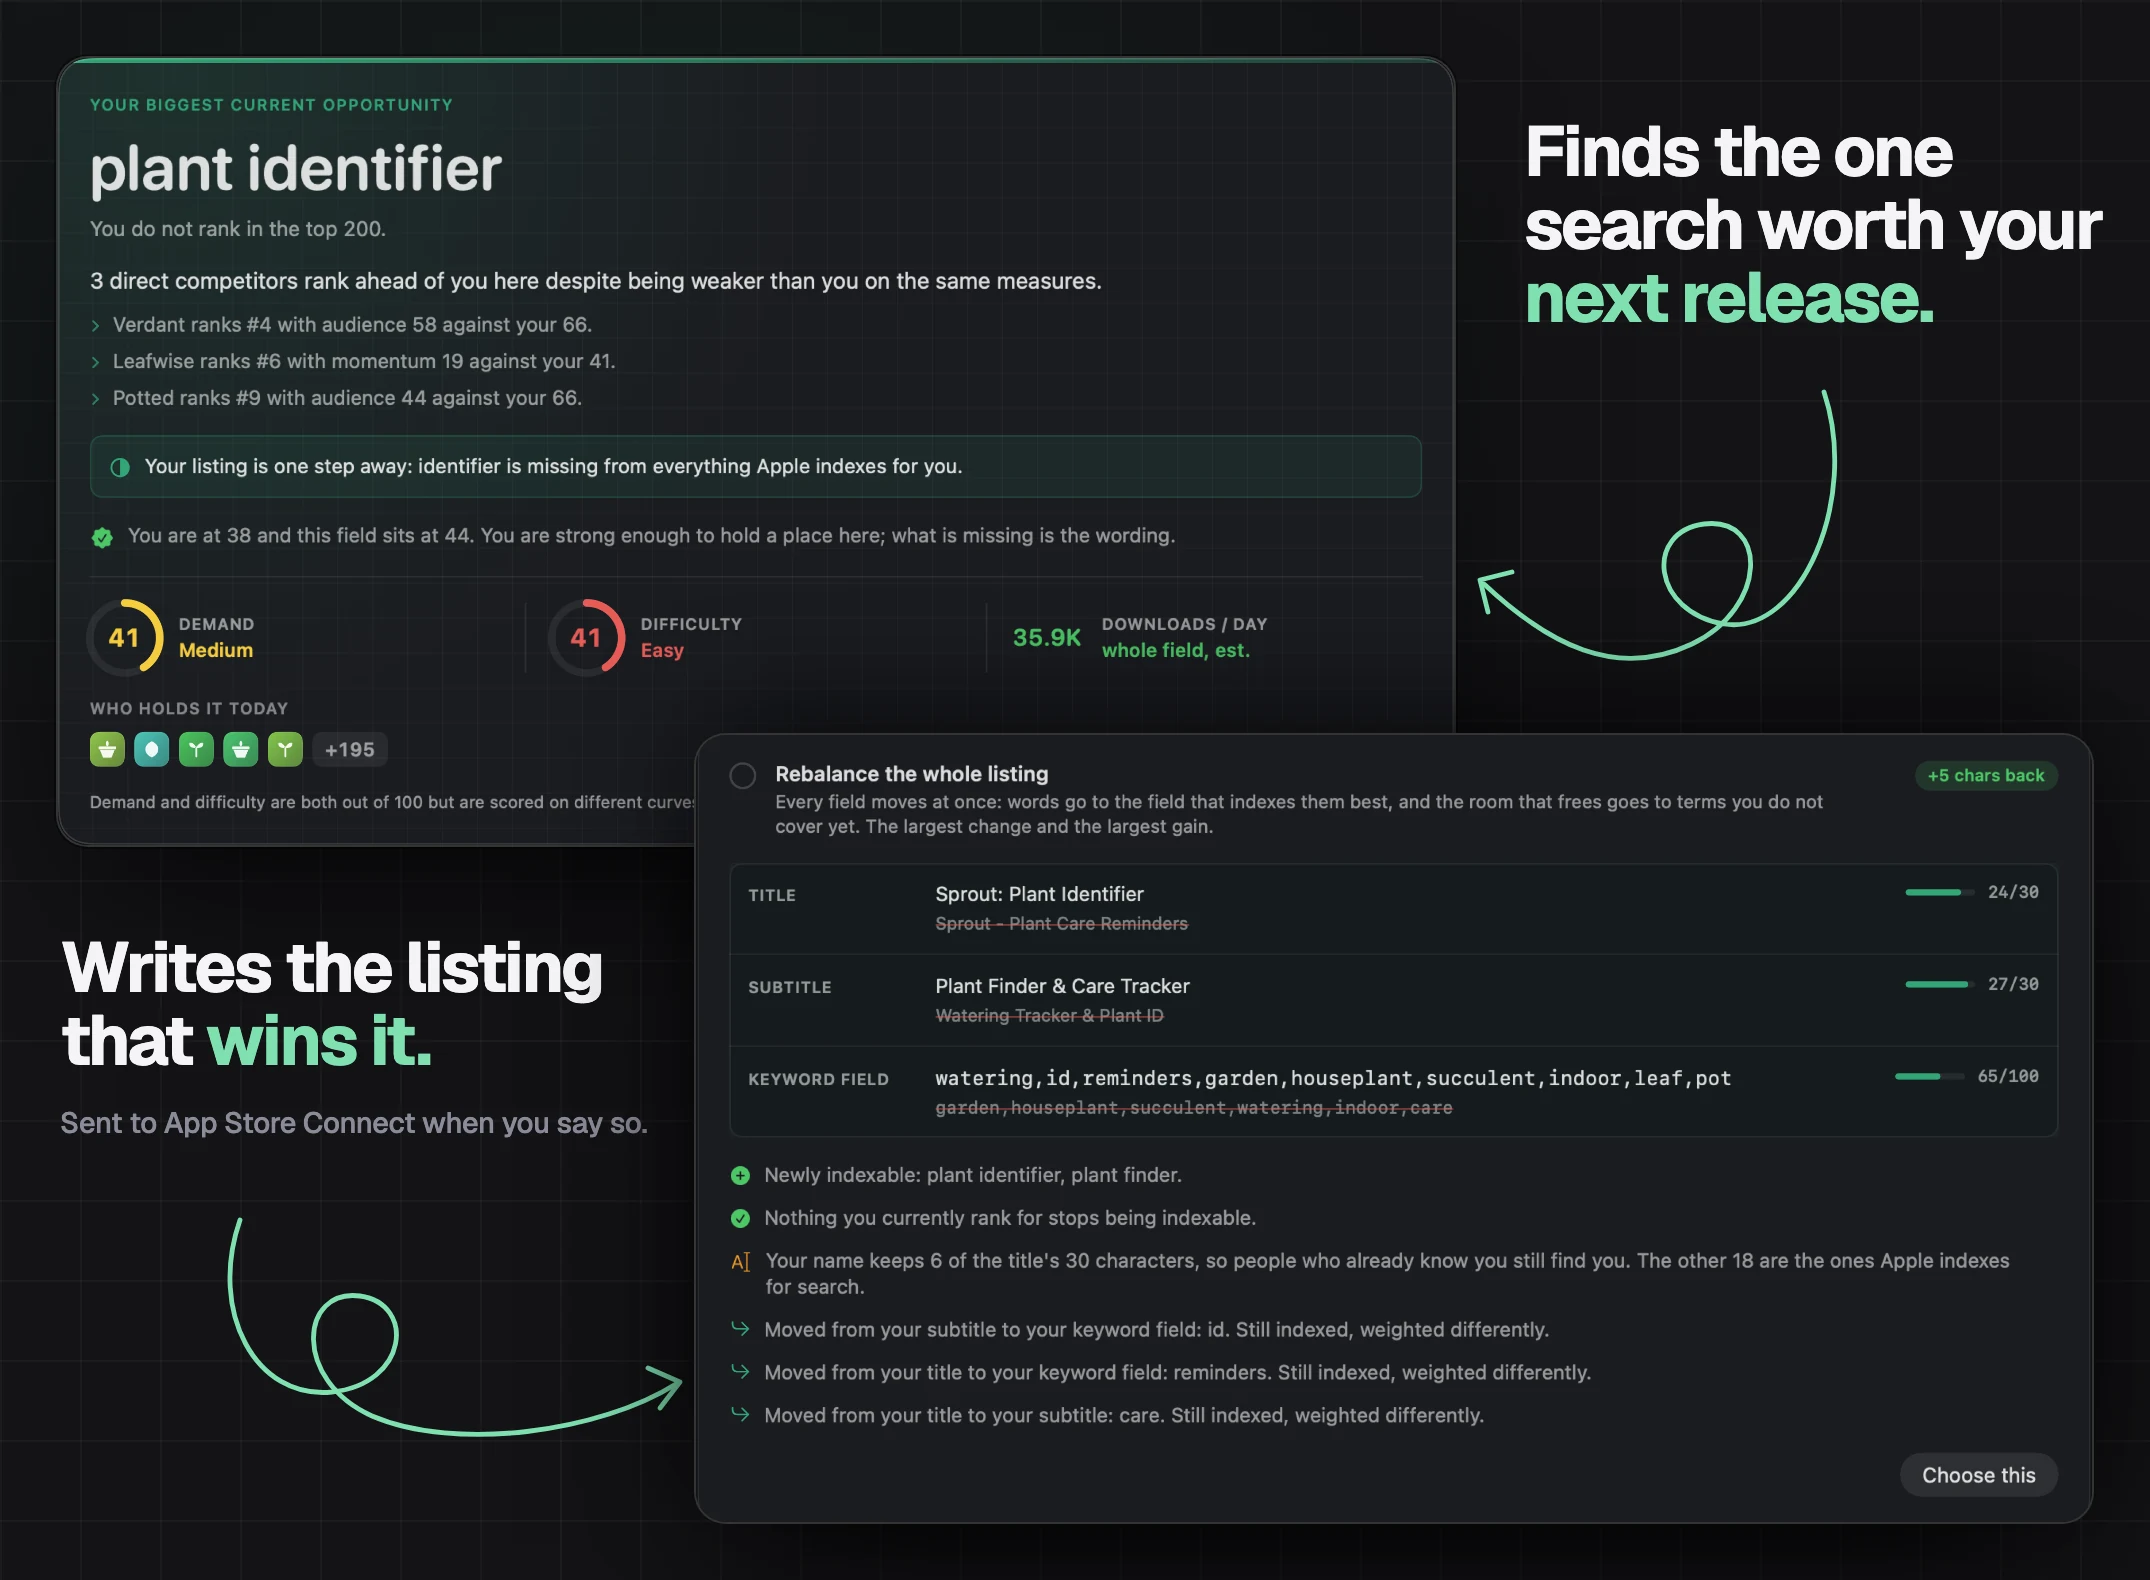Screen dimensions: 2150x1580
Task: Open the lime-green flowerpot competitor app icon
Action: [x=107, y=749]
